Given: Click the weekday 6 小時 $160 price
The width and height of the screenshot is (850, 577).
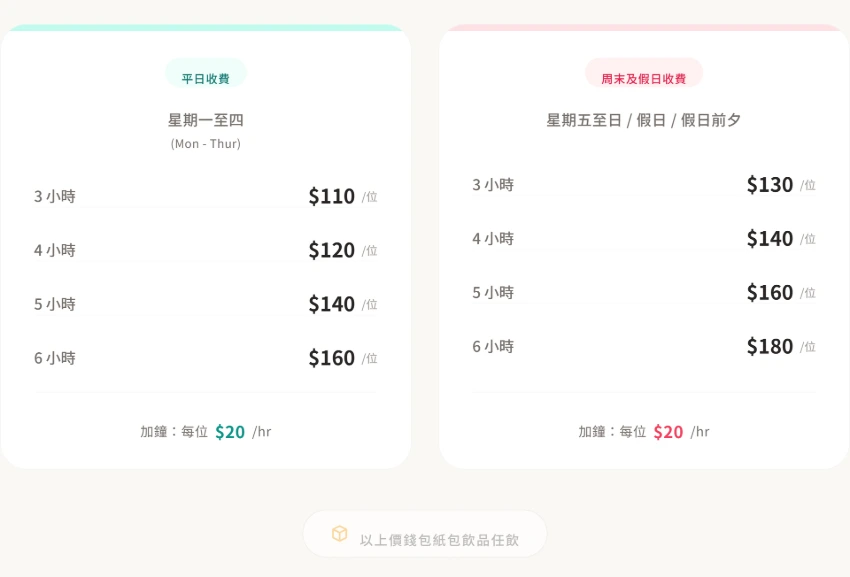Looking at the screenshot, I should coord(331,358).
